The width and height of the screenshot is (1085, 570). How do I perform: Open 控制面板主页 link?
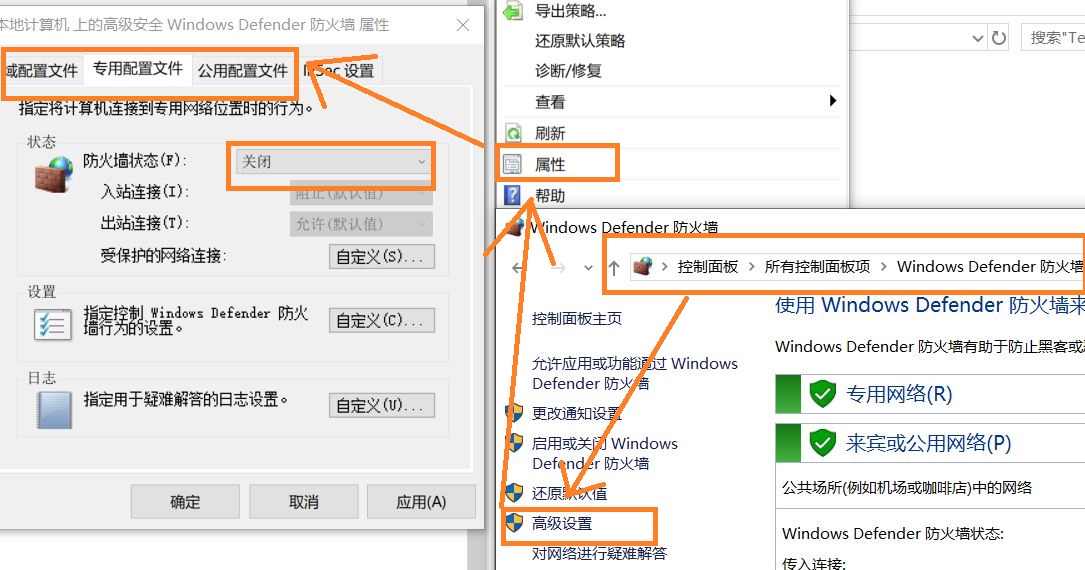tap(576, 318)
